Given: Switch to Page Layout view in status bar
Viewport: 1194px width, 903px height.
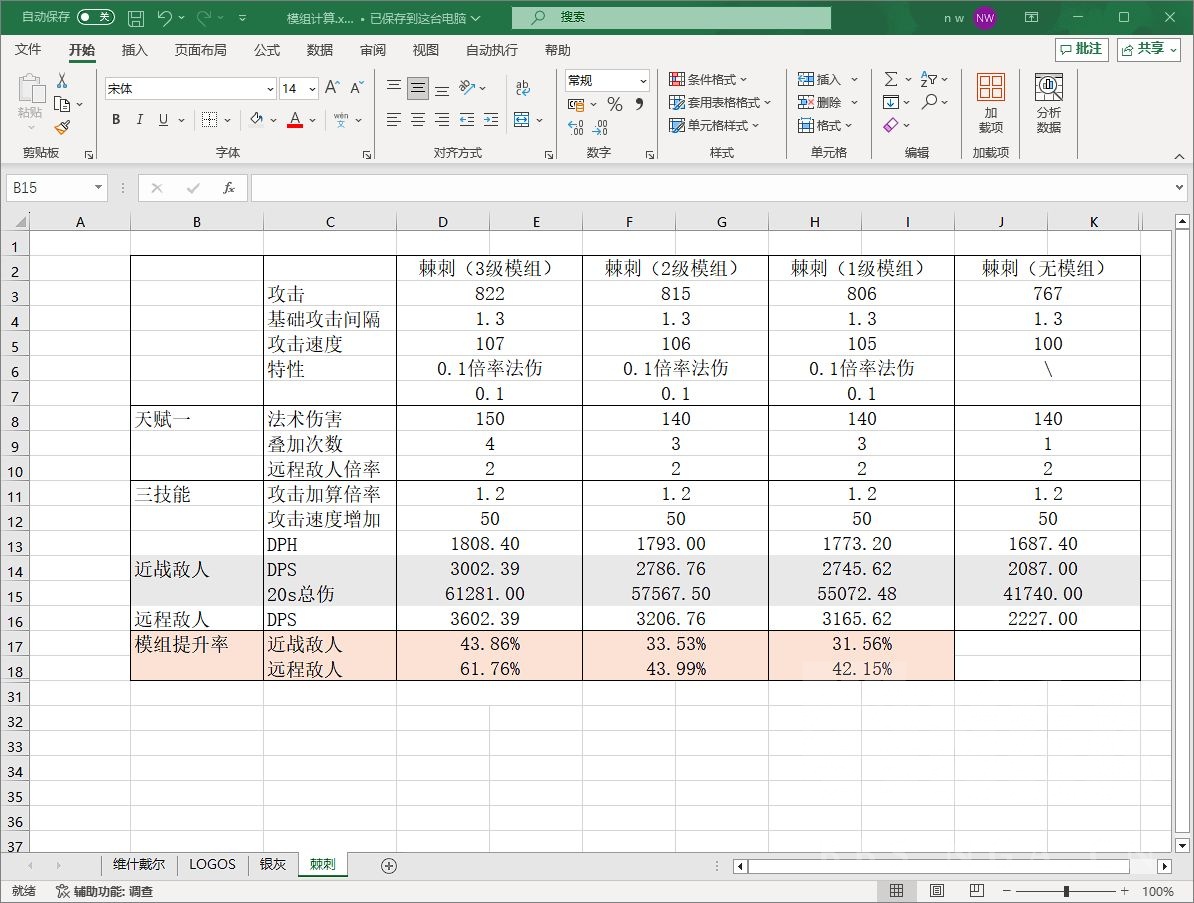Looking at the screenshot, I should [x=936, y=890].
